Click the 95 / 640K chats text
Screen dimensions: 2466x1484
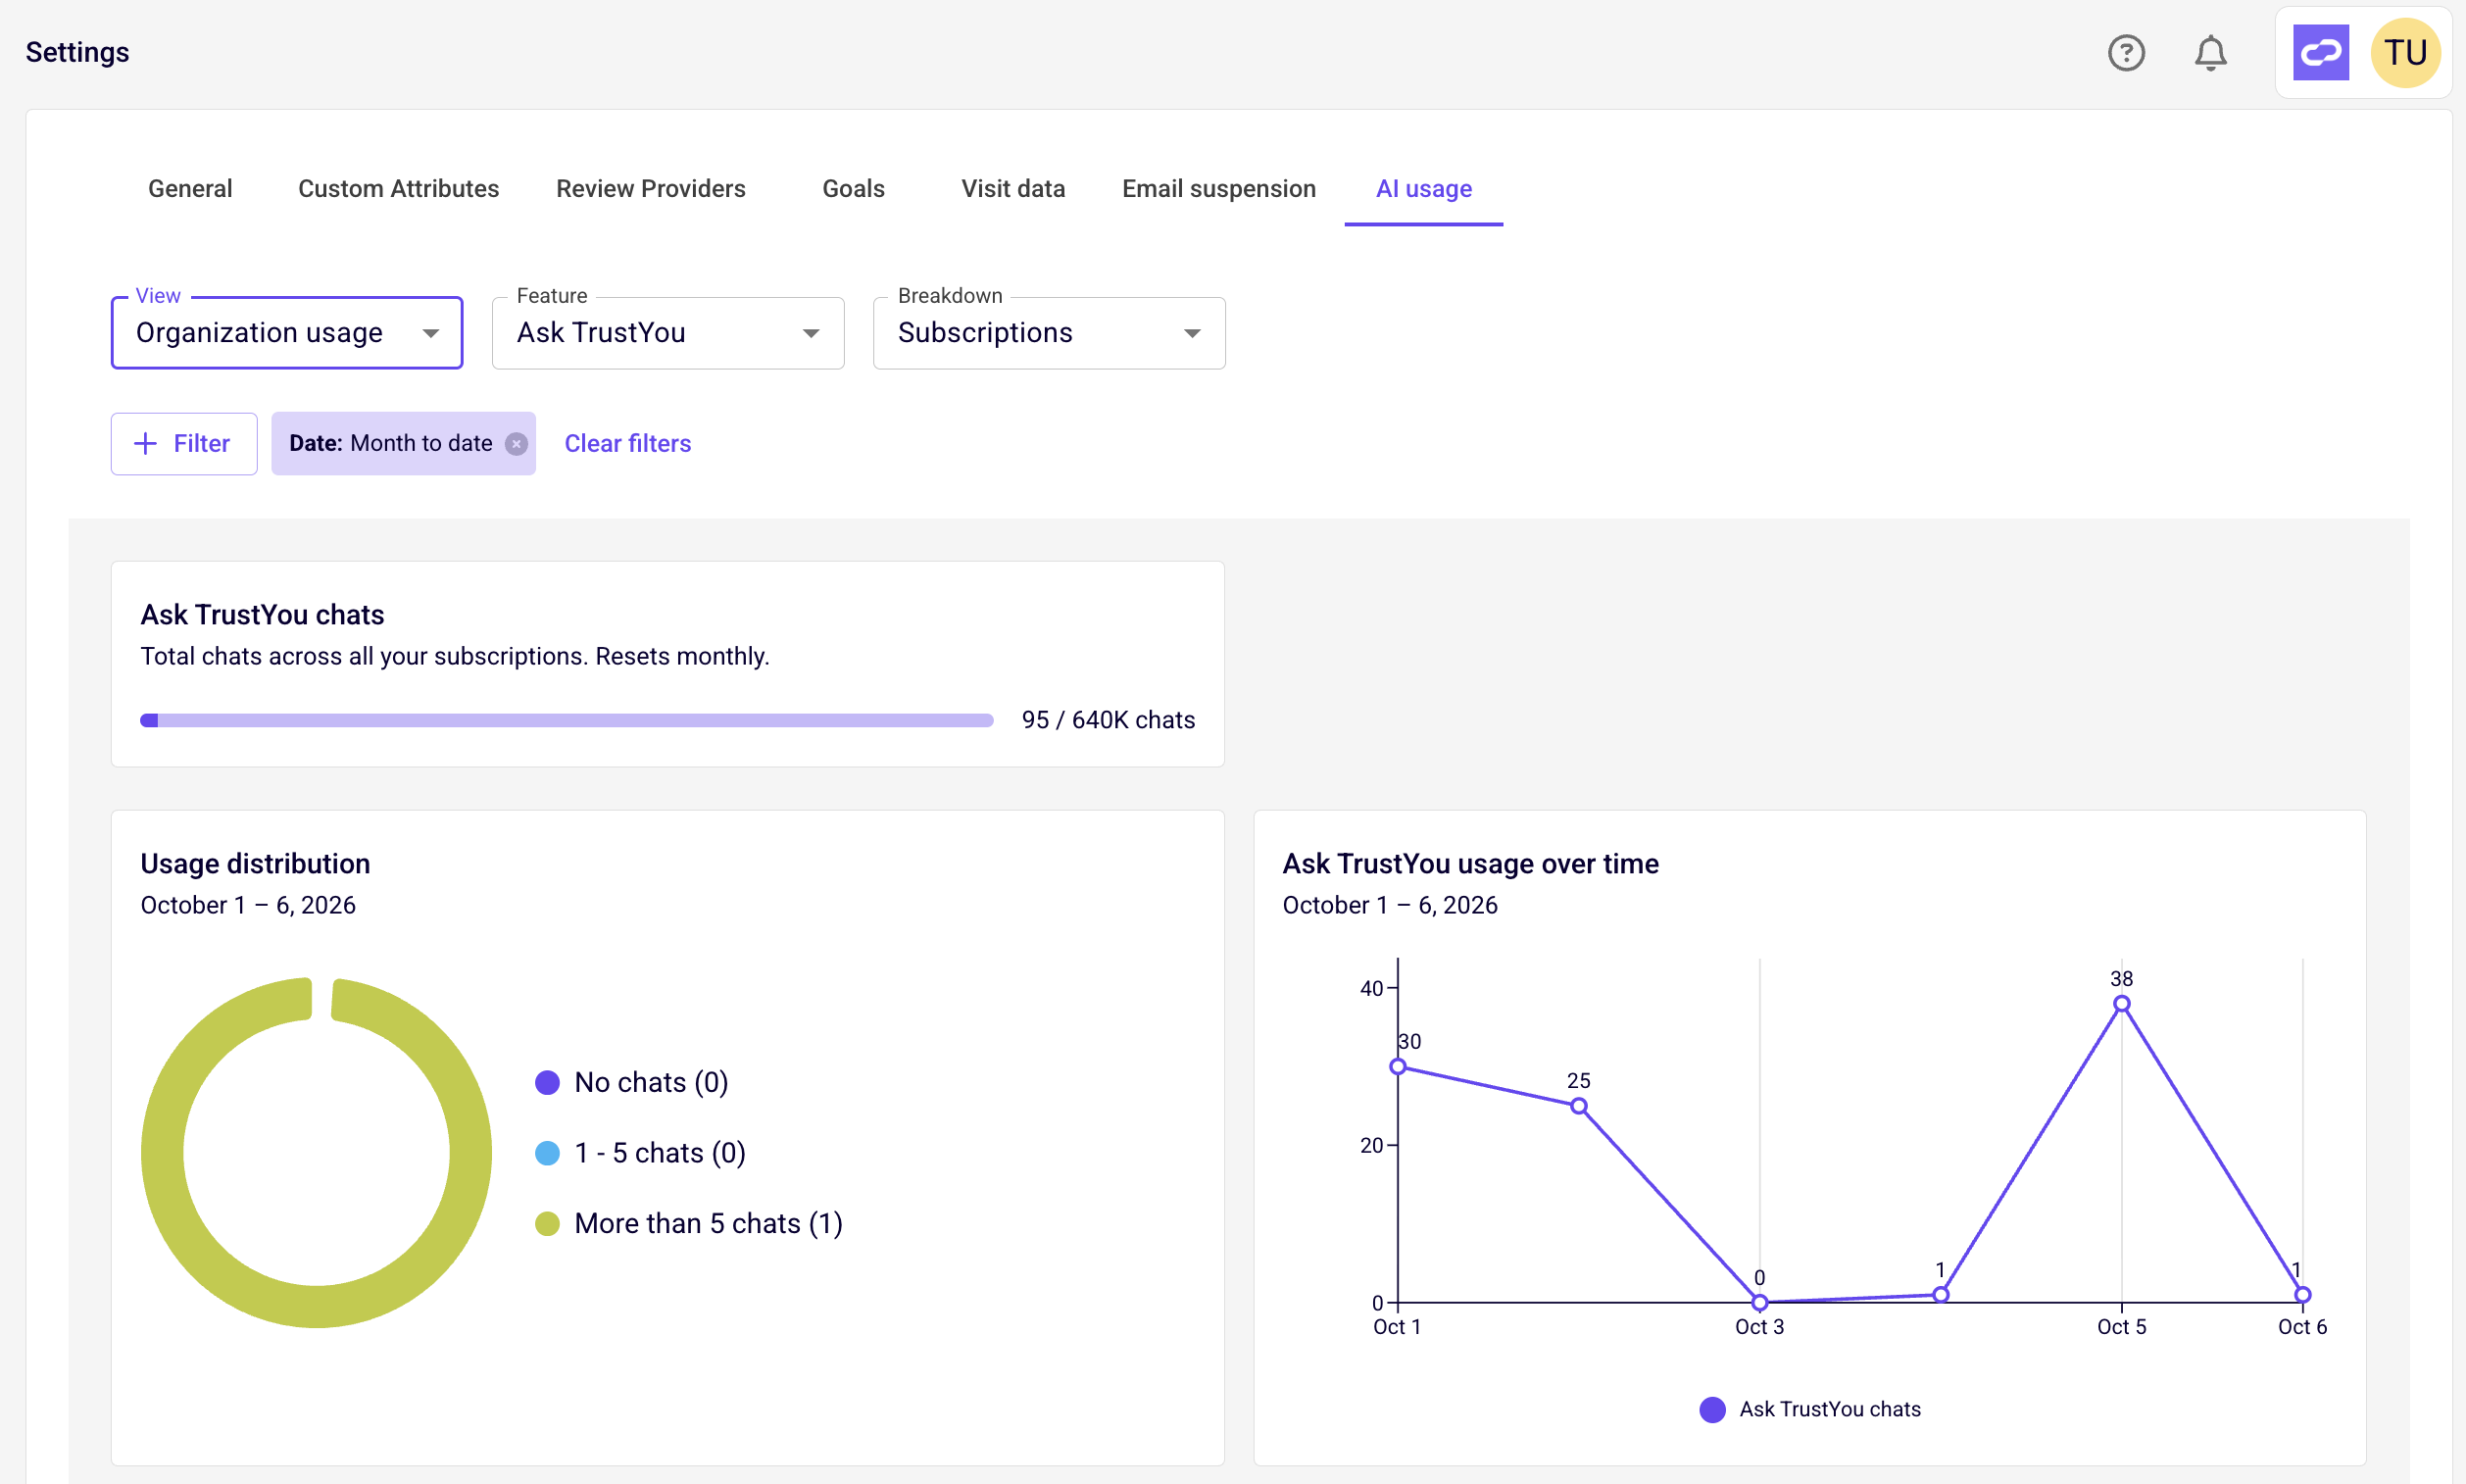1108,720
